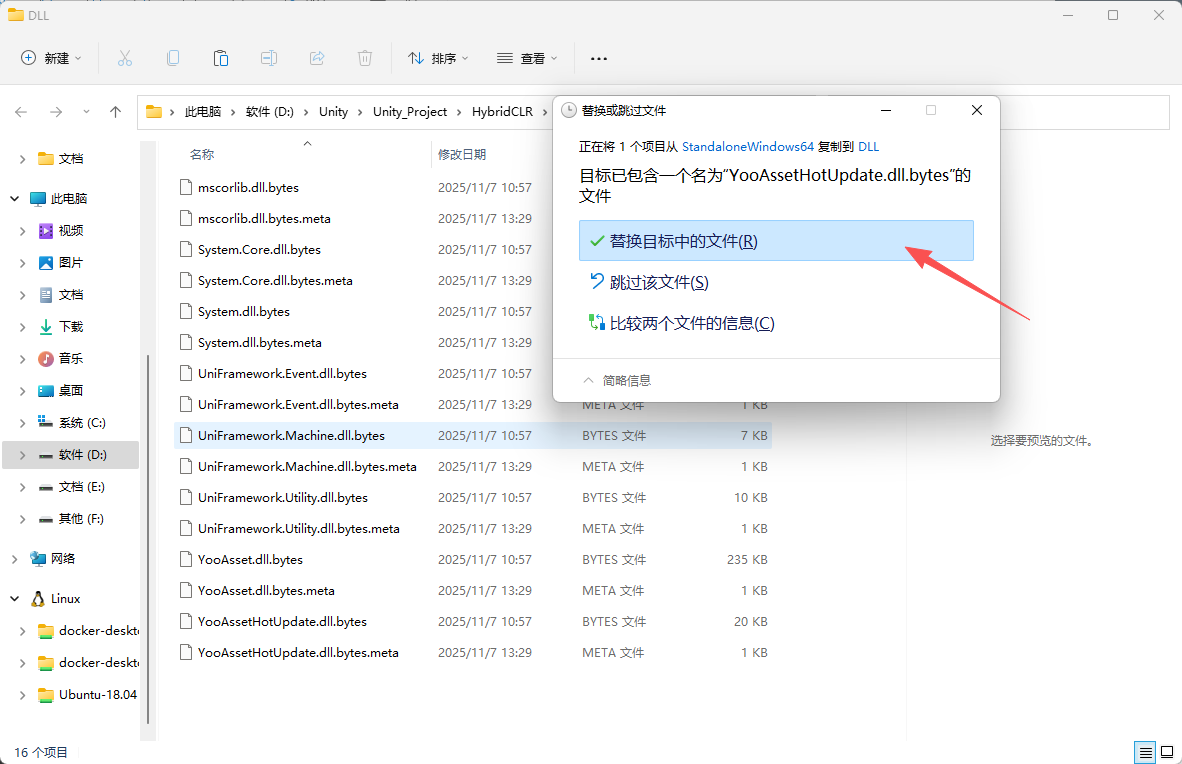Open the three-dots more options menu
The image size is (1182, 764).
[x=599, y=58]
